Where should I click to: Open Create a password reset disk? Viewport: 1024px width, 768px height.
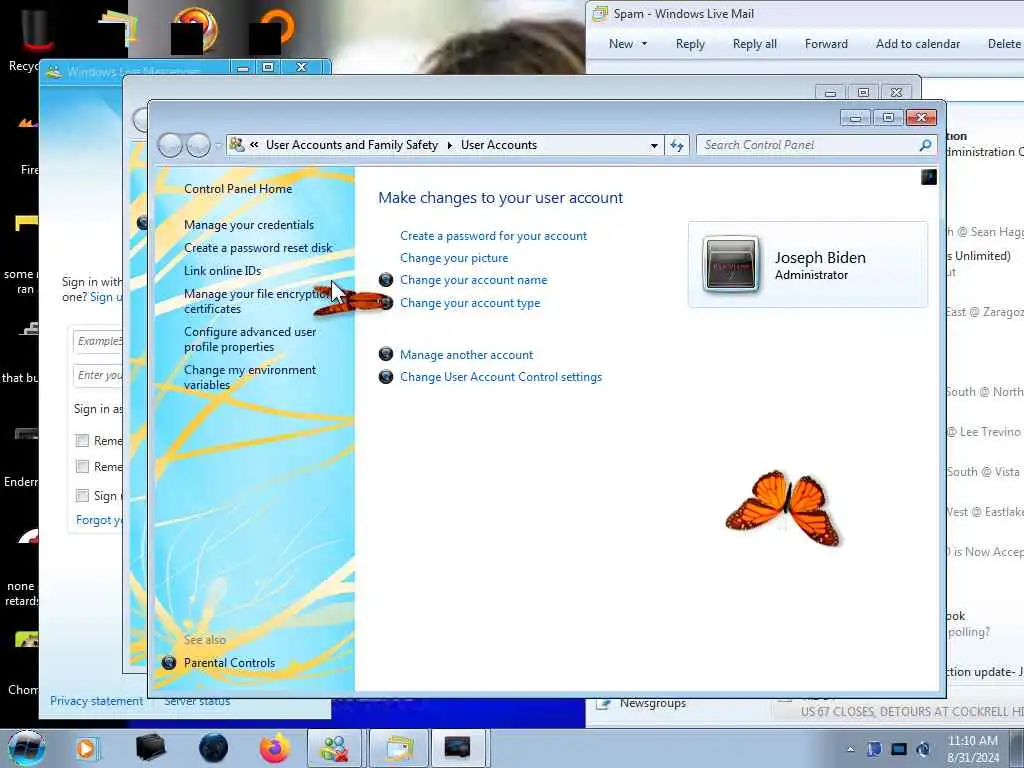(x=258, y=248)
